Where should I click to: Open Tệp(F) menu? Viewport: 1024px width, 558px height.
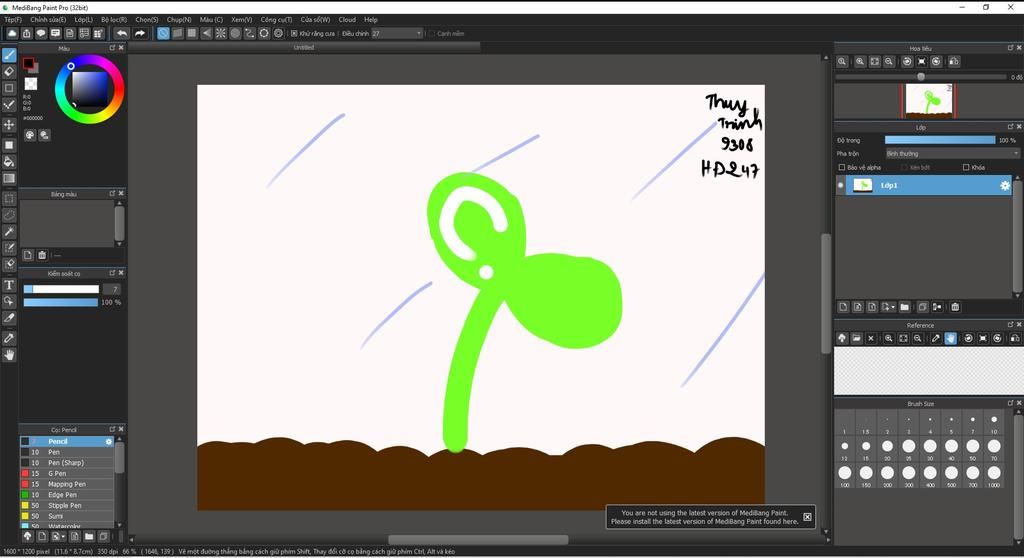tap(12, 20)
